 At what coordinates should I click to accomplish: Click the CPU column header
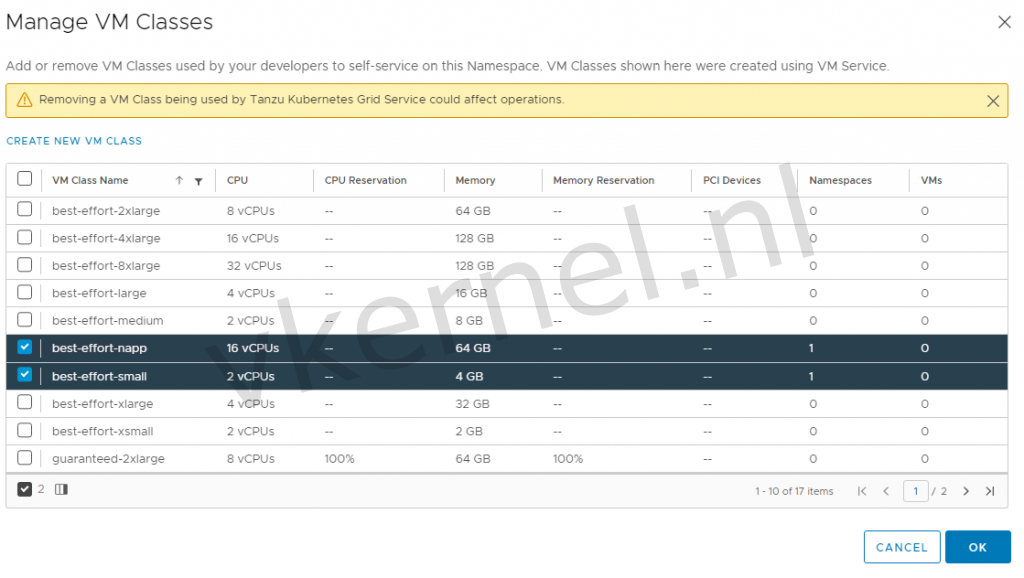click(236, 180)
